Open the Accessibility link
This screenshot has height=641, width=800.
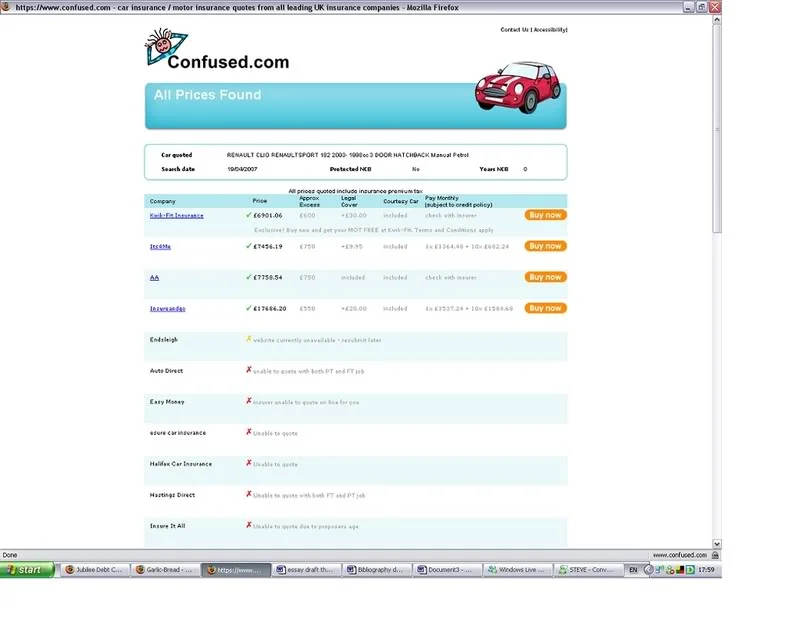pyautogui.click(x=550, y=30)
